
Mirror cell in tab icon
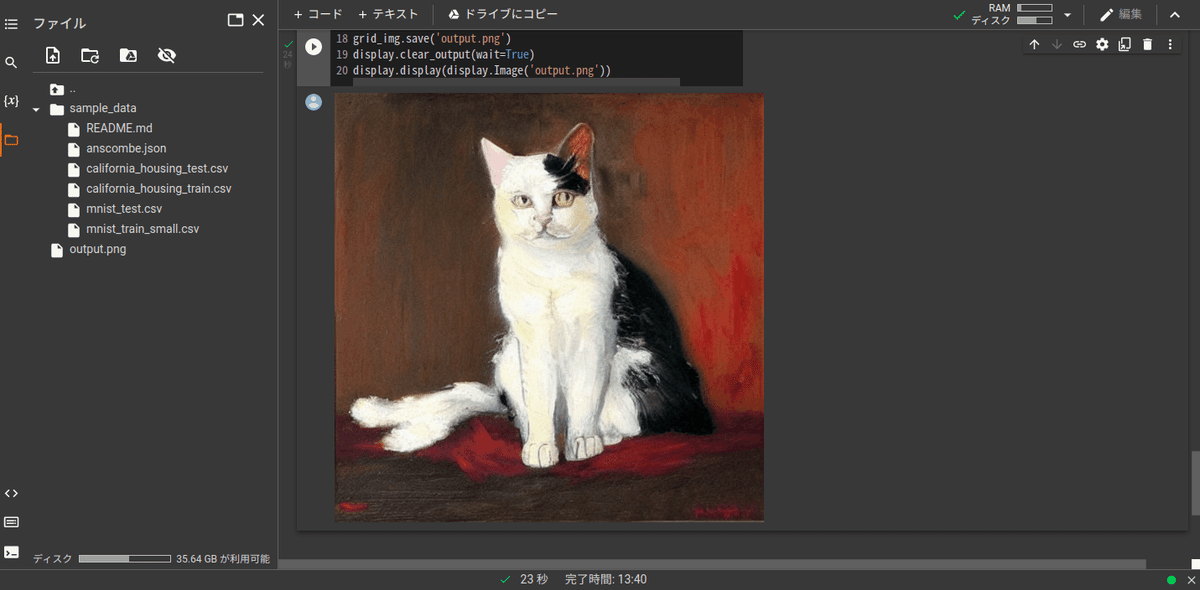pos(1125,44)
